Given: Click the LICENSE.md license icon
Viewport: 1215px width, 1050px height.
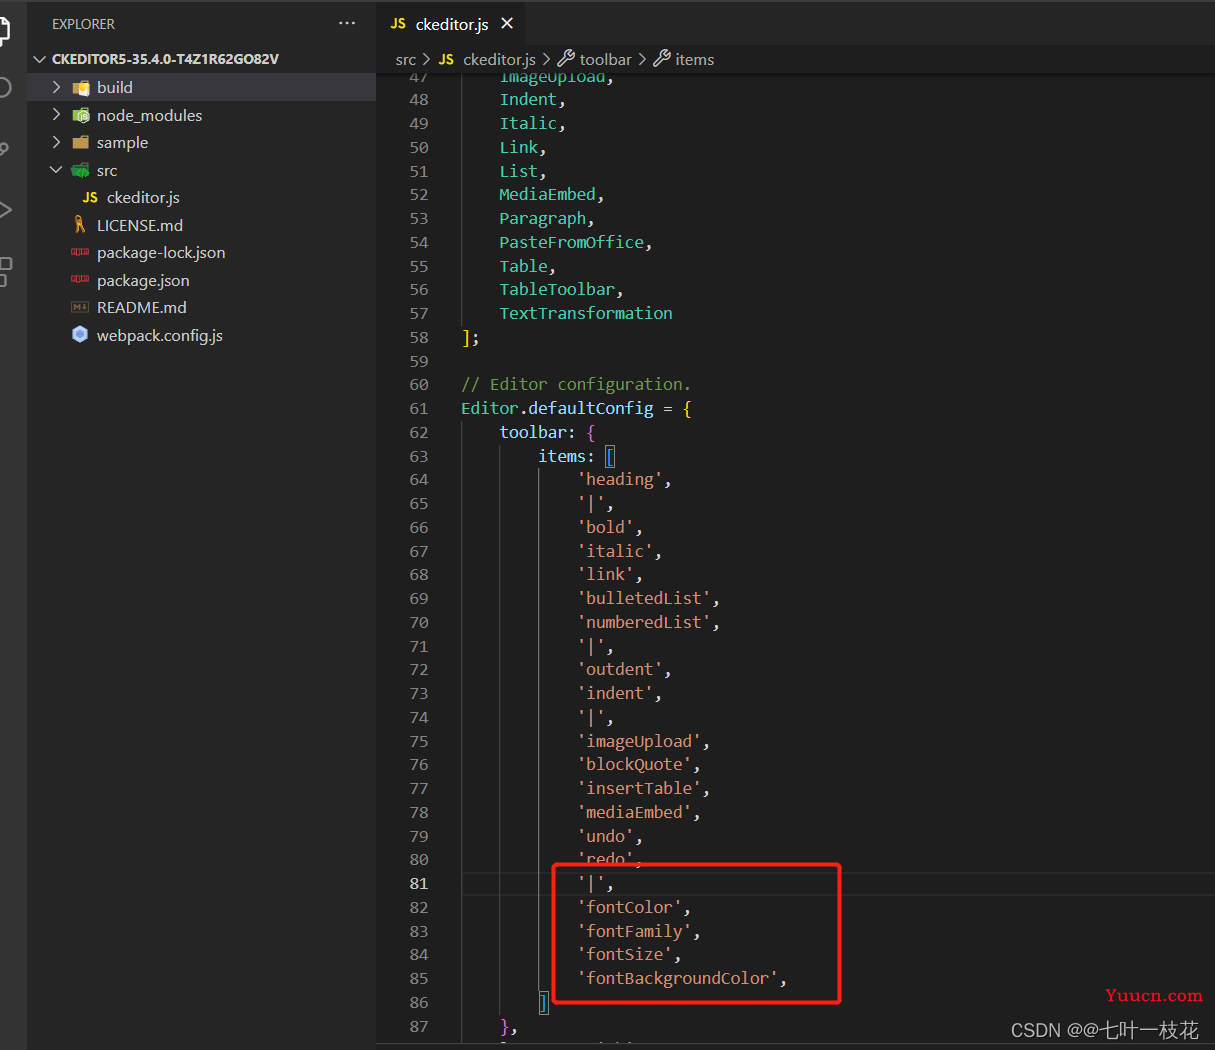Looking at the screenshot, I should [x=80, y=225].
